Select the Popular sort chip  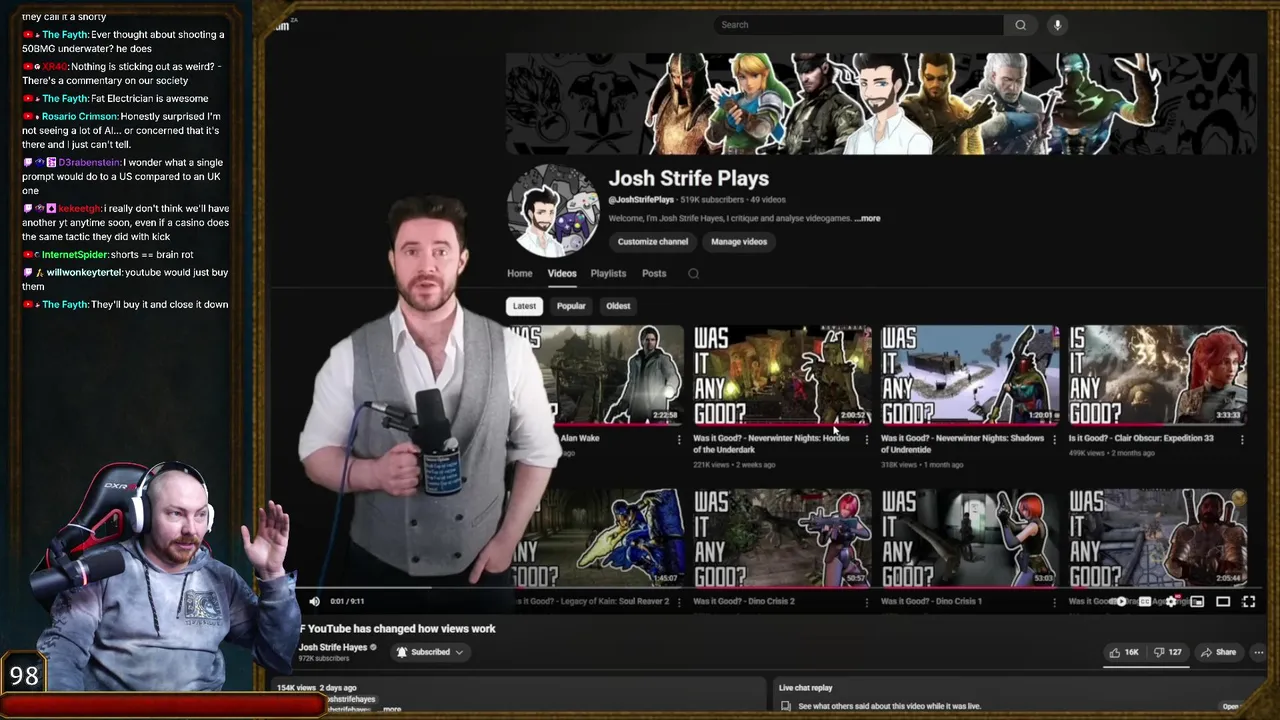(x=571, y=306)
